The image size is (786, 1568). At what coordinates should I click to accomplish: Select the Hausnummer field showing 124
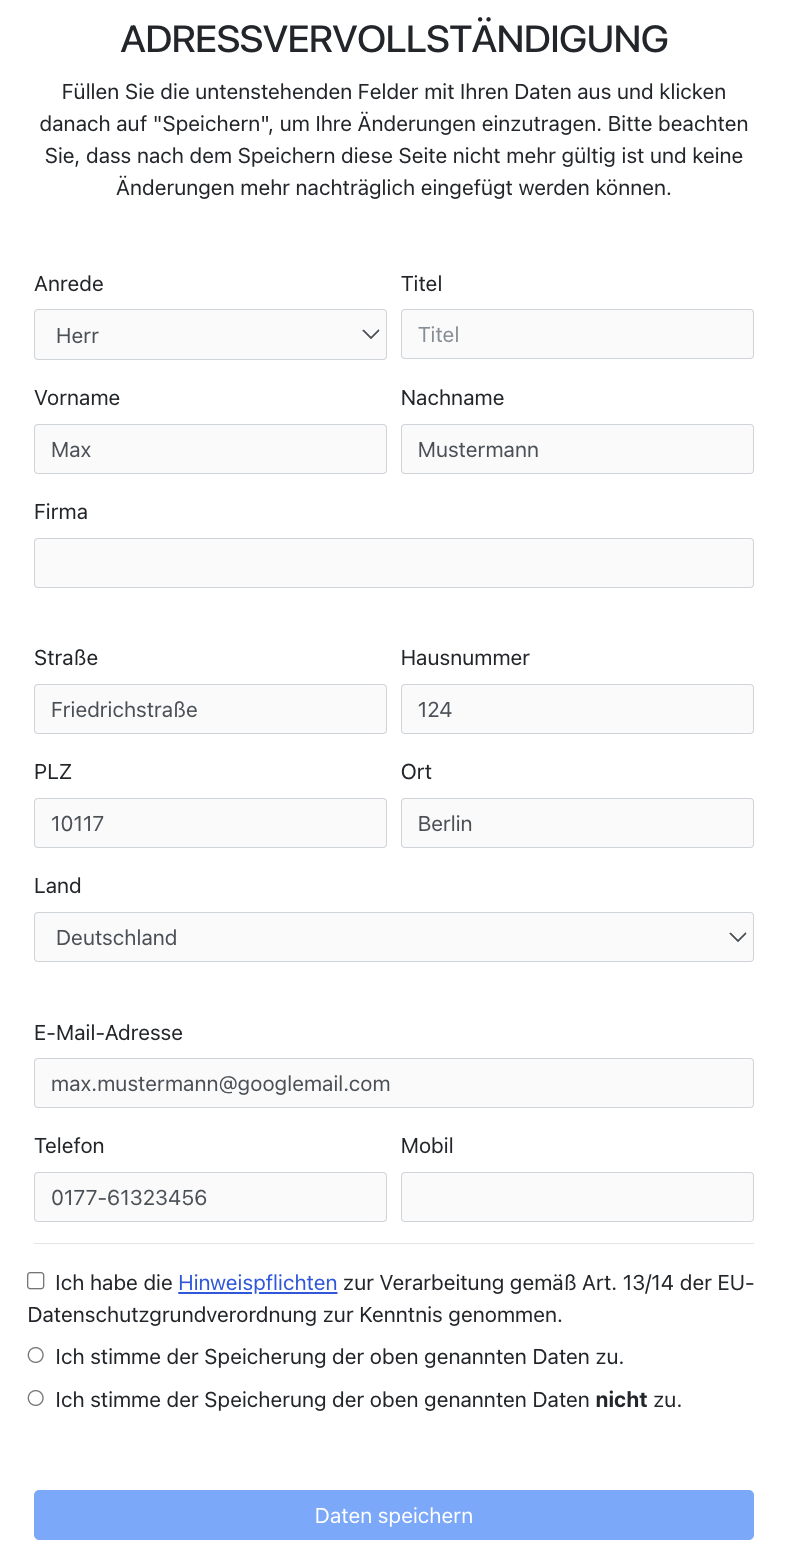[x=577, y=709]
